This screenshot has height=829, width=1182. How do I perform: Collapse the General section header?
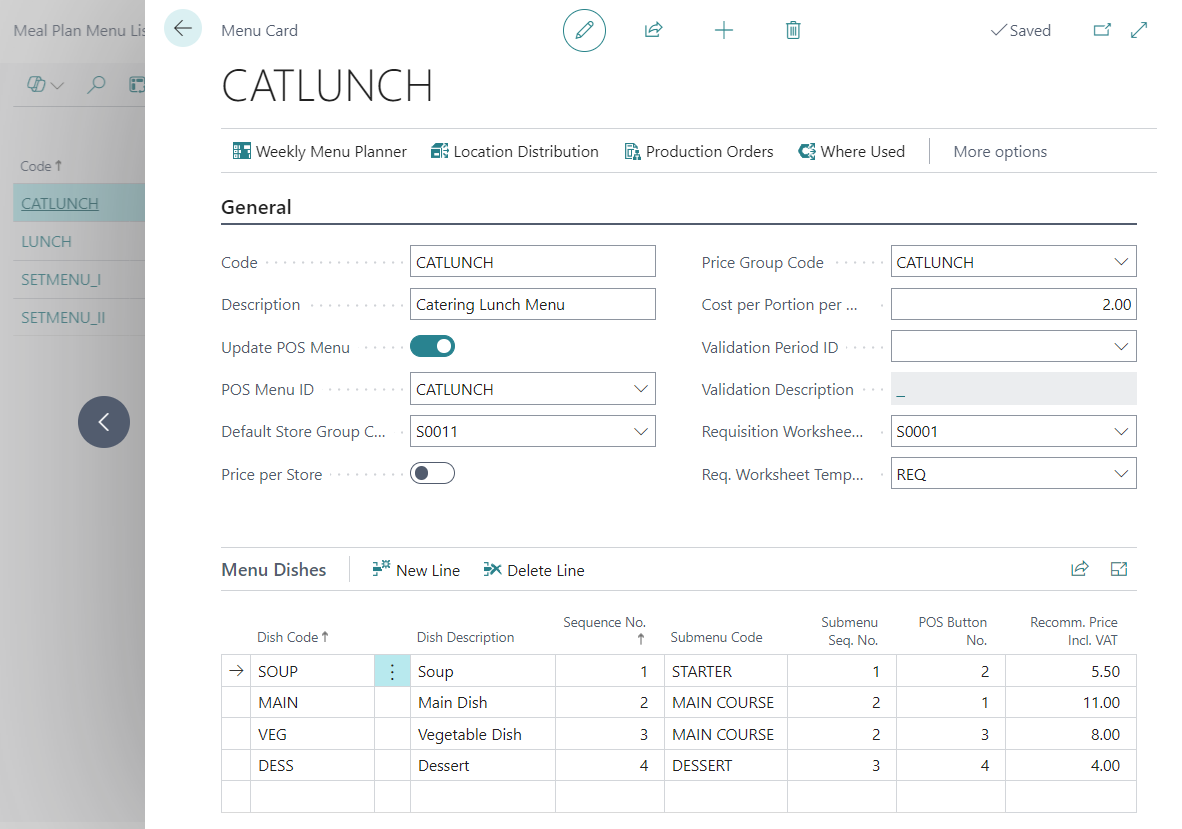pos(256,207)
